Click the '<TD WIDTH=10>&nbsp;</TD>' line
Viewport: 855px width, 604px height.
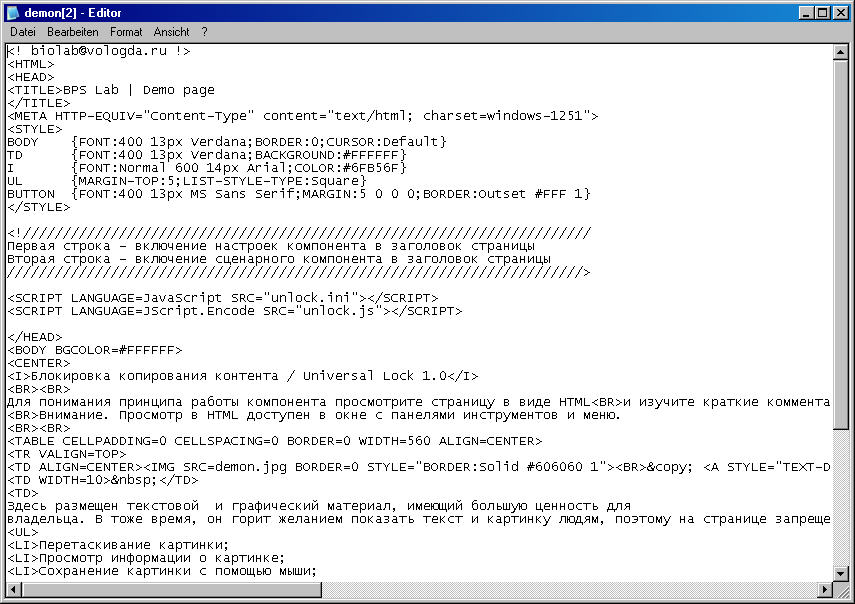103,480
